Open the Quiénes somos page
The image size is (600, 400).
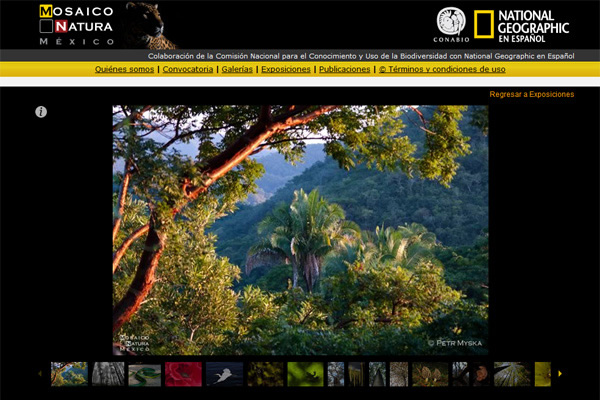[x=124, y=69]
